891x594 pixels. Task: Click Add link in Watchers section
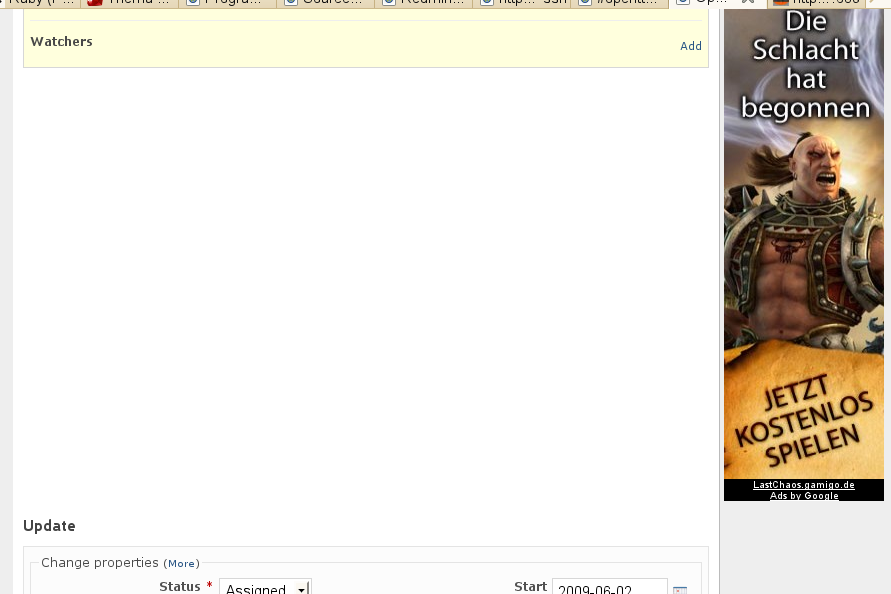click(690, 46)
